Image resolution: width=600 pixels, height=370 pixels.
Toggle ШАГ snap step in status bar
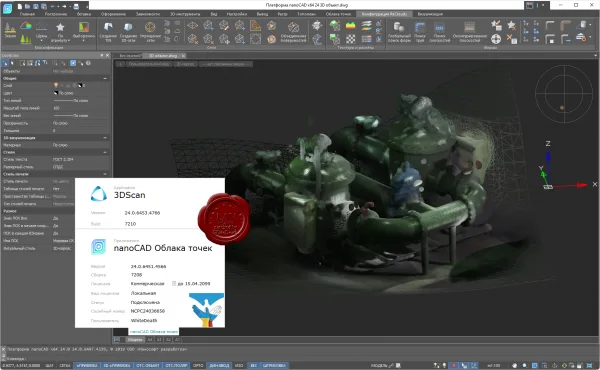[x=49, y=365]
